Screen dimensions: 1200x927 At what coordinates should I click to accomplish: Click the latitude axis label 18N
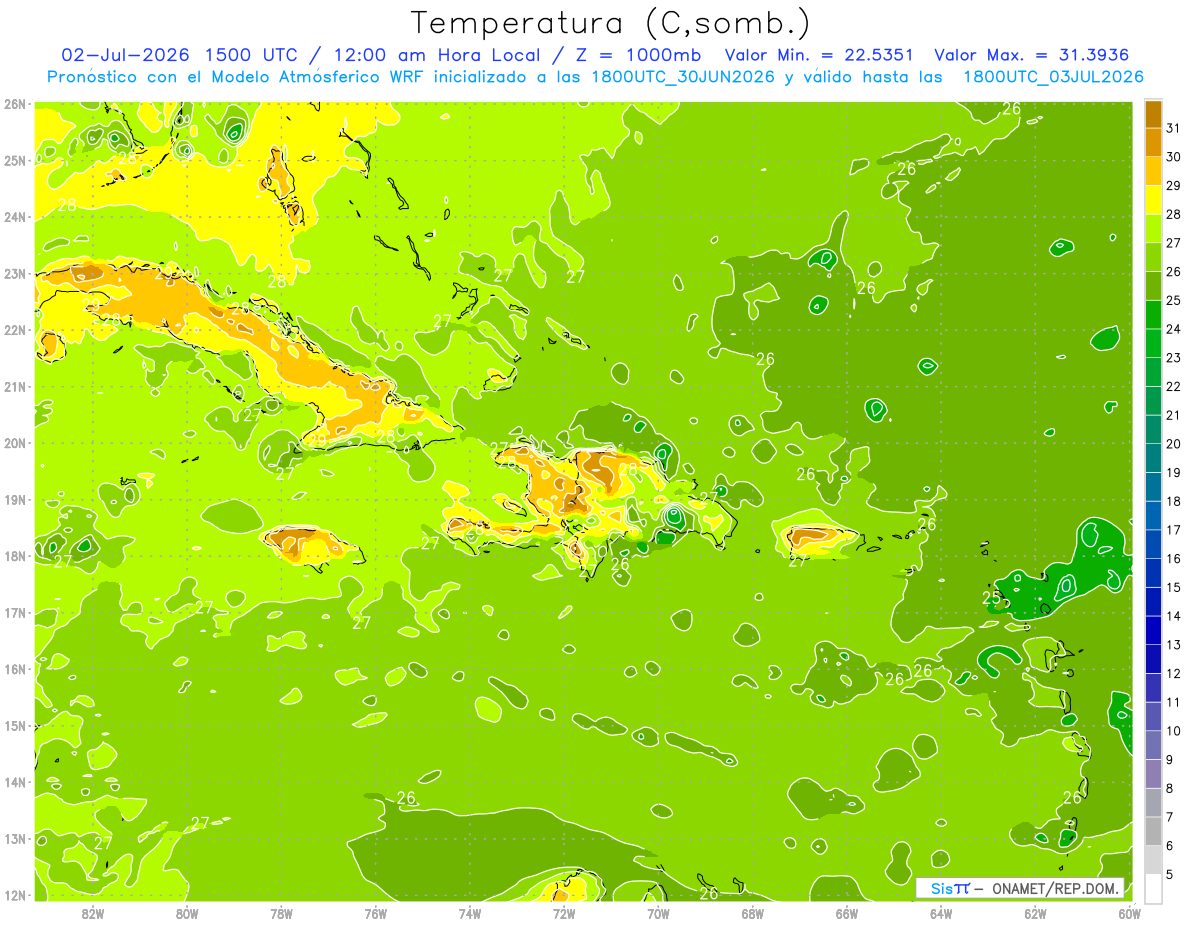click(x=15, y=556)
